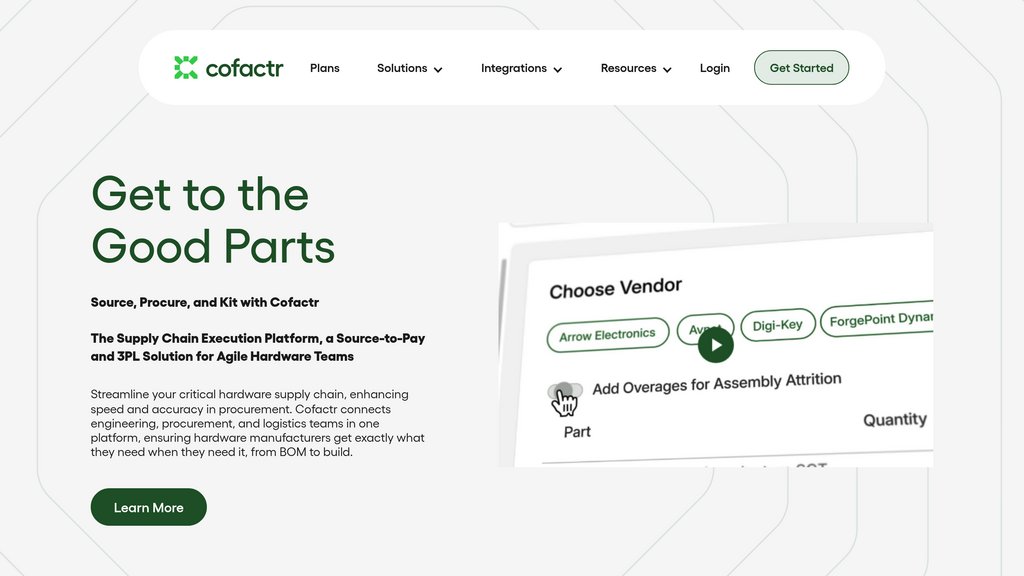The image size is (1024, 576).
Task: Click the Learn More button
Action: click(148, 507)
